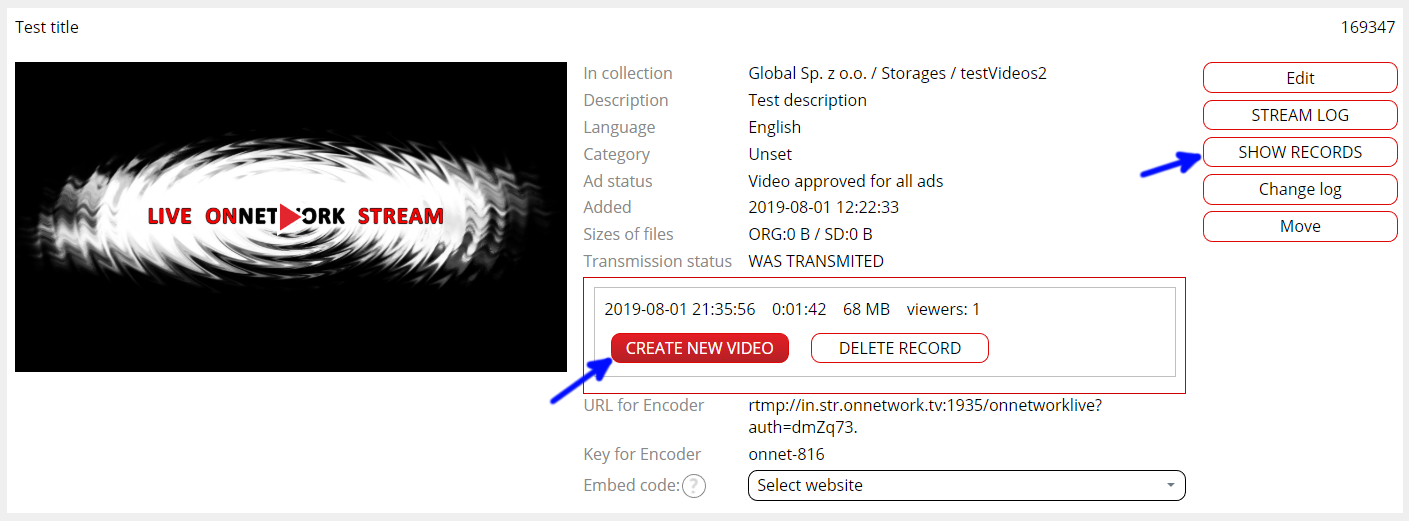The image size is (1409, 521).
Task: Click the Edit button
Action: [1300, 78]
